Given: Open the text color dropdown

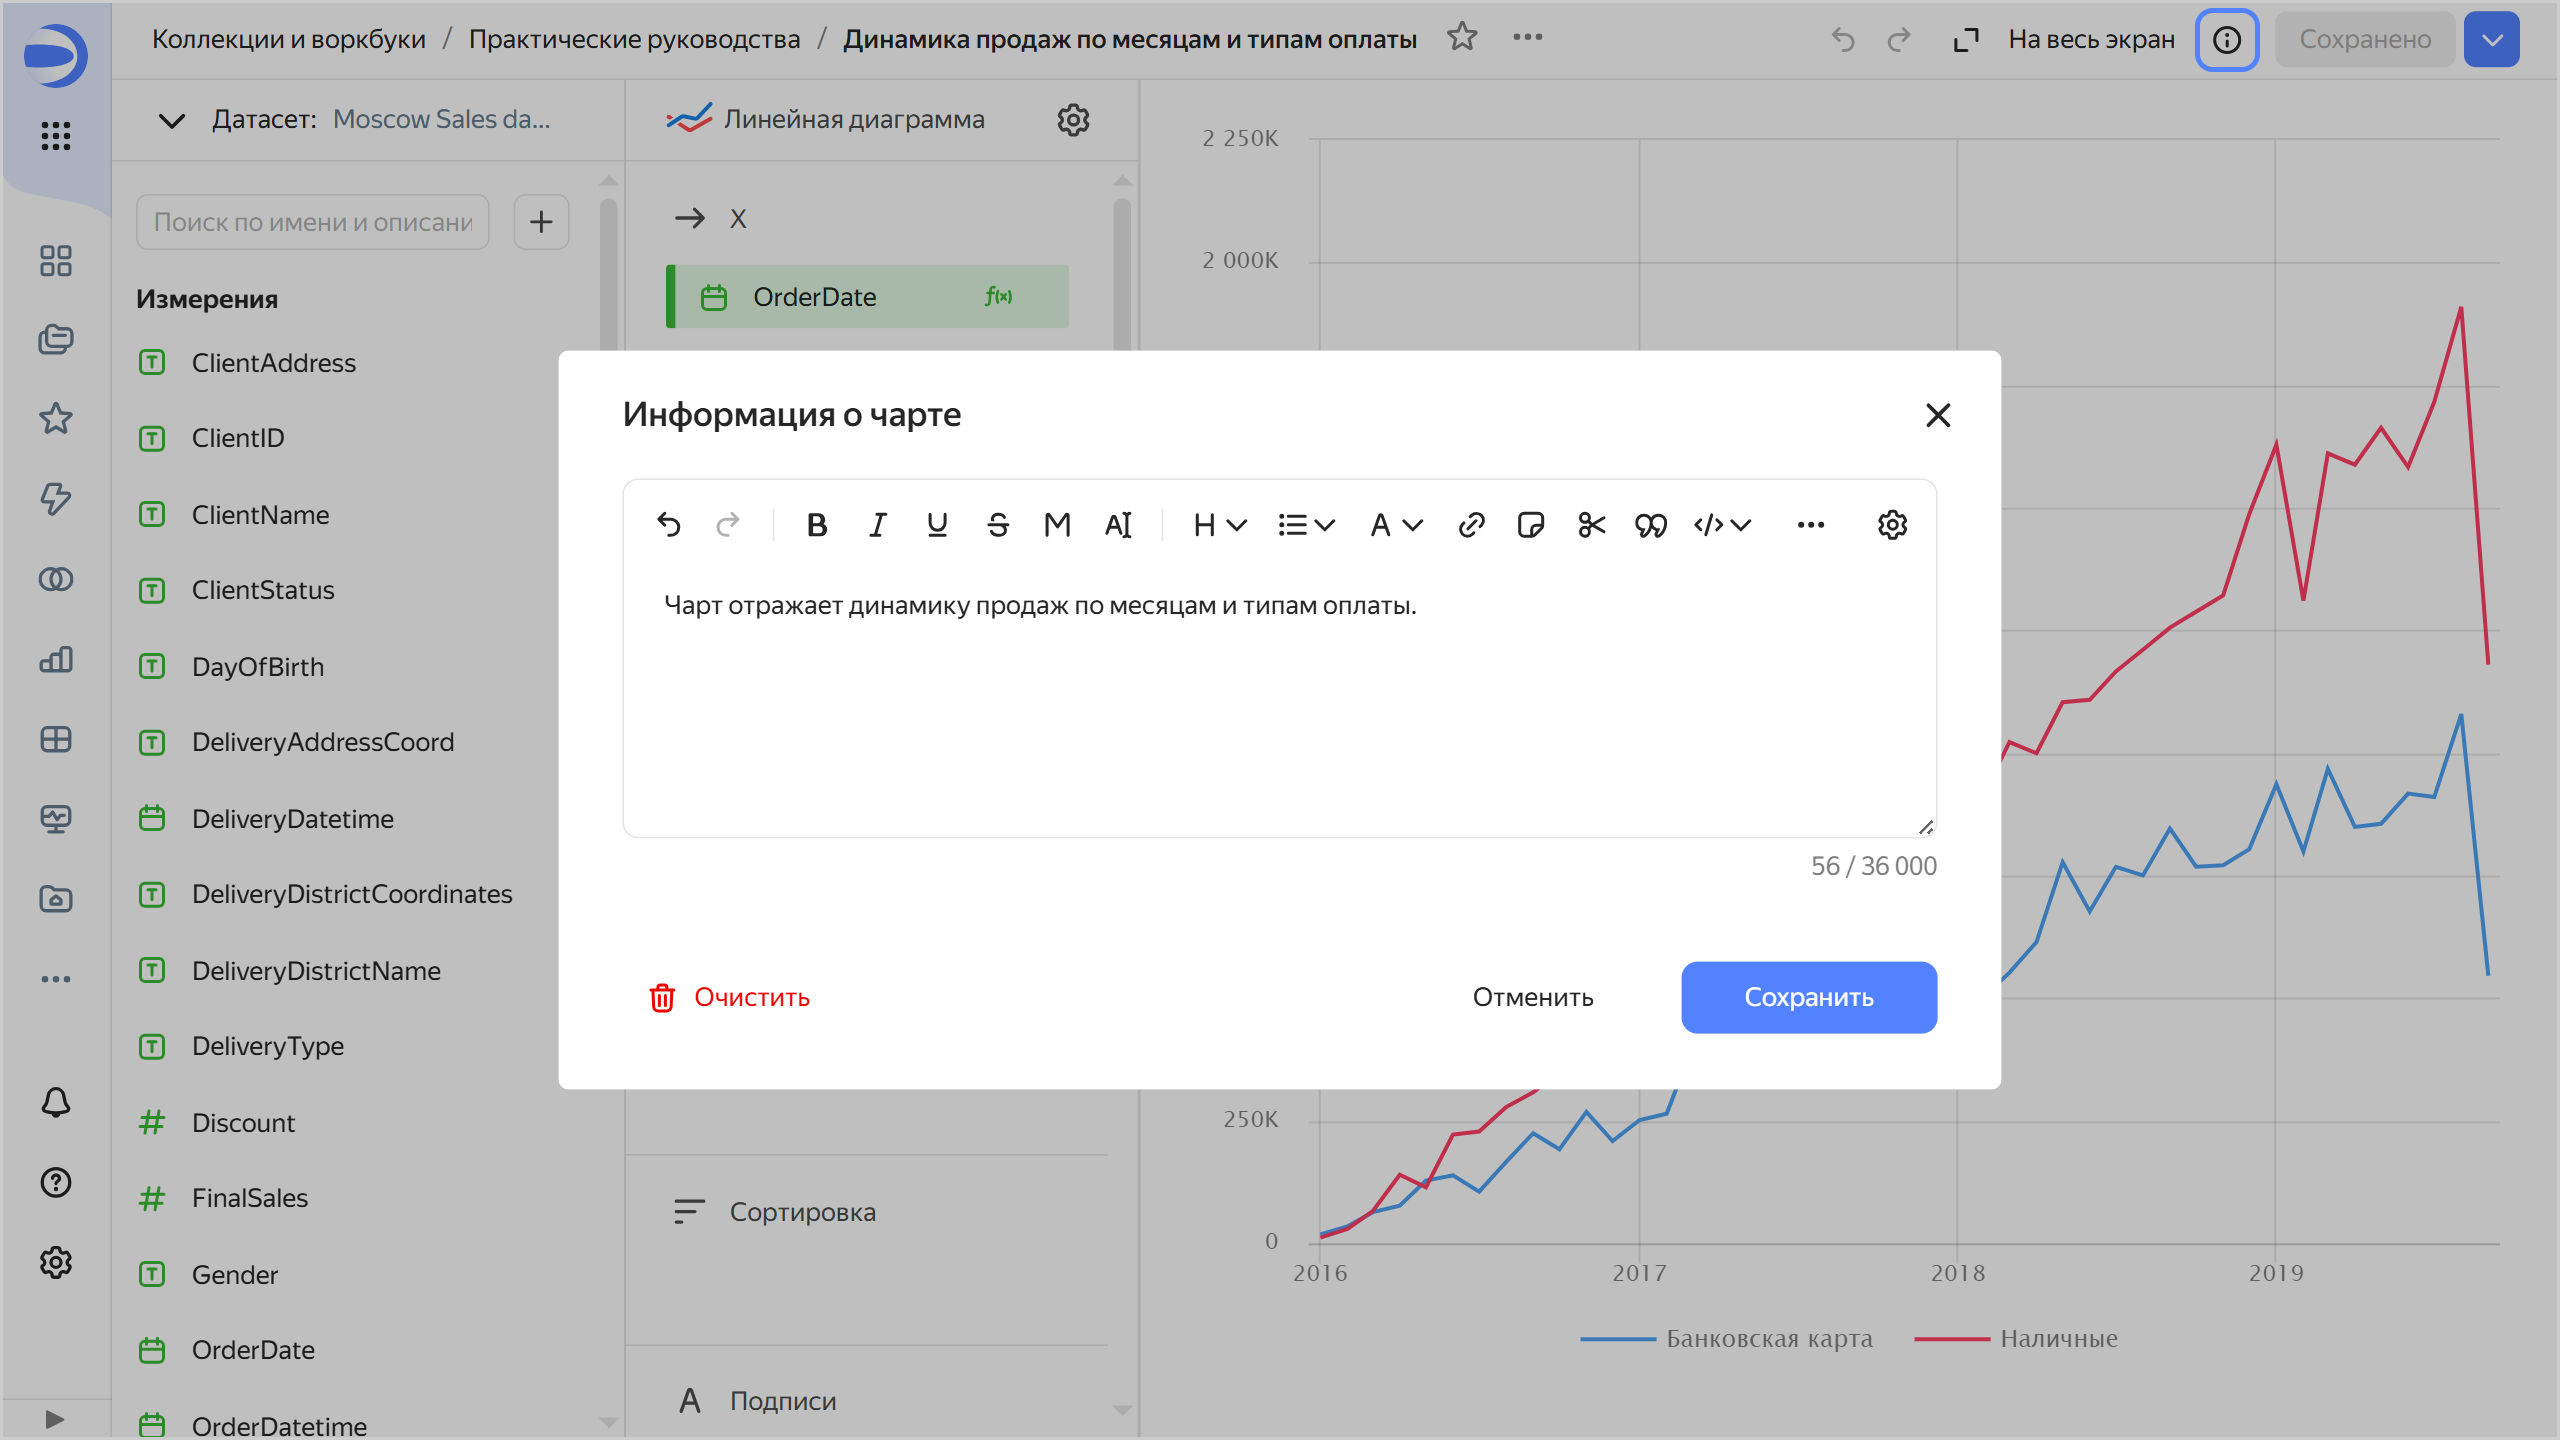Looking at the screenshot, I should point(1396,525).
